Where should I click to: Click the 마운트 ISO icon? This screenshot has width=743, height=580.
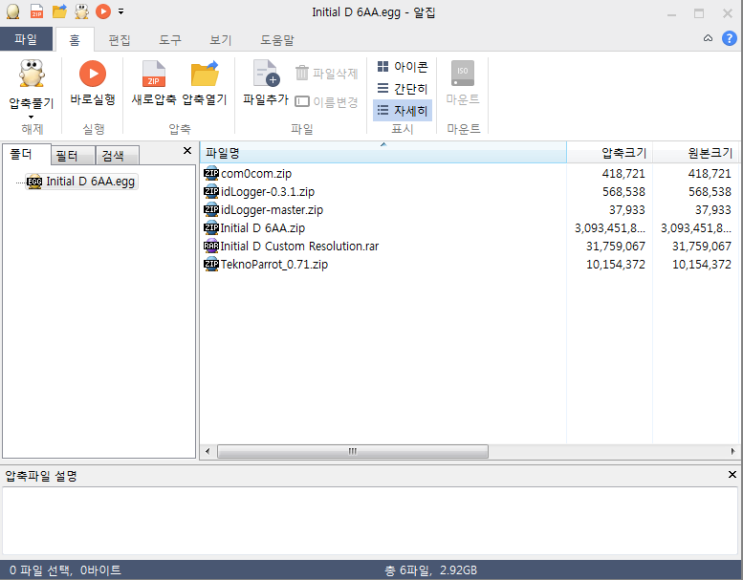(x=462, y=73)
